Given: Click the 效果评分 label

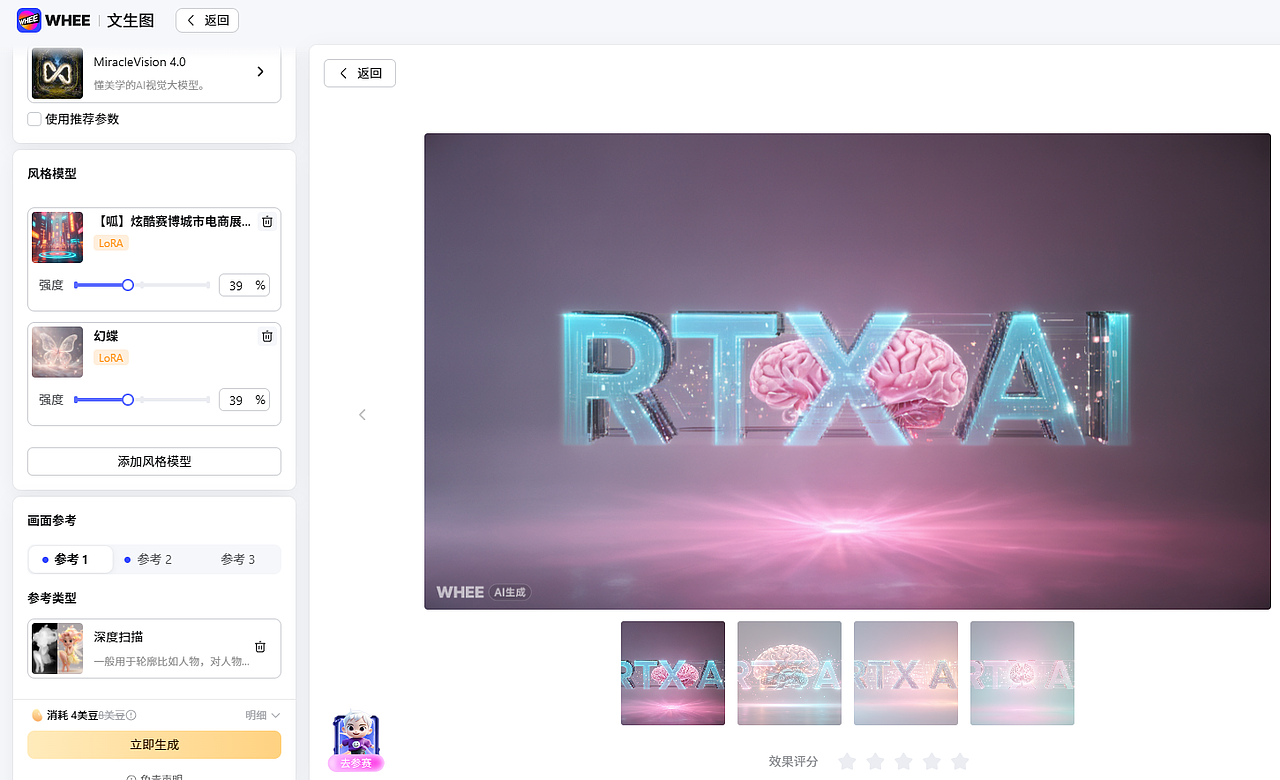Looking at the screenshot, I should click(x=793, y=762).
